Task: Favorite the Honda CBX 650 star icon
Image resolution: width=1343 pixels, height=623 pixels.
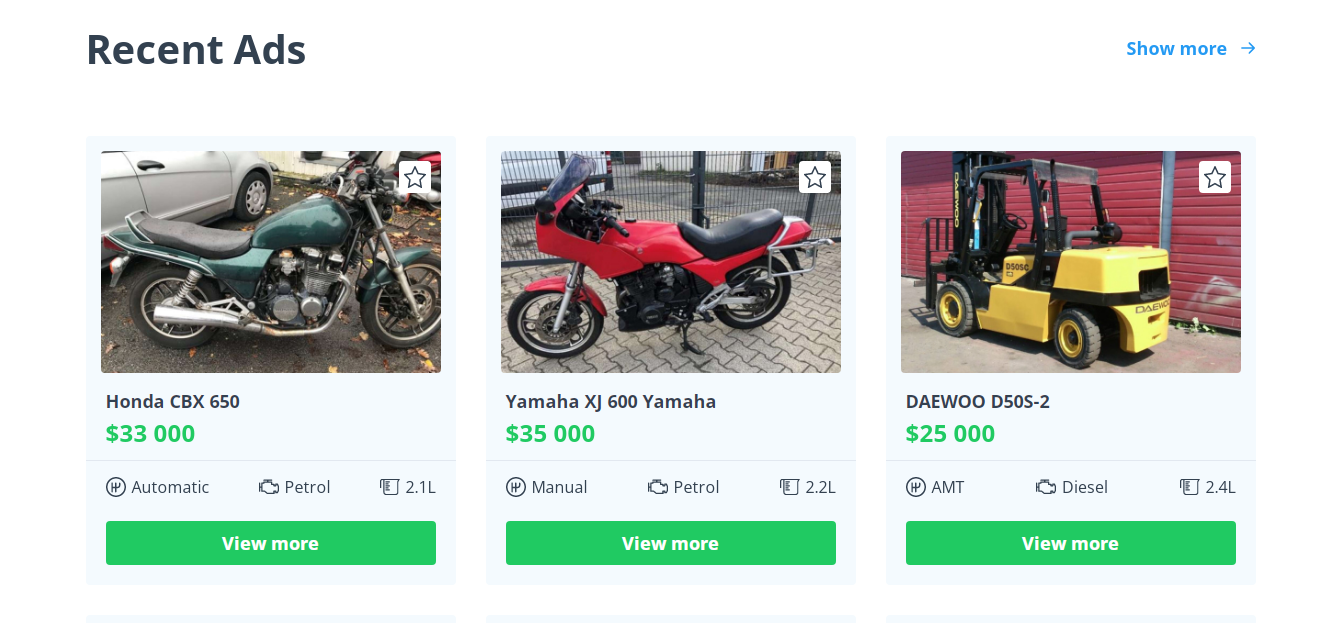Action: (415, 177)
